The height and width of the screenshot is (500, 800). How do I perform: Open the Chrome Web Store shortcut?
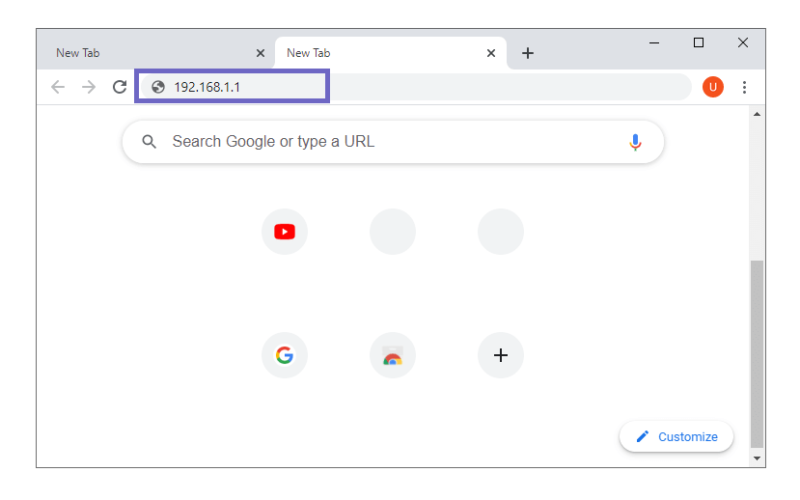[393, 355]
